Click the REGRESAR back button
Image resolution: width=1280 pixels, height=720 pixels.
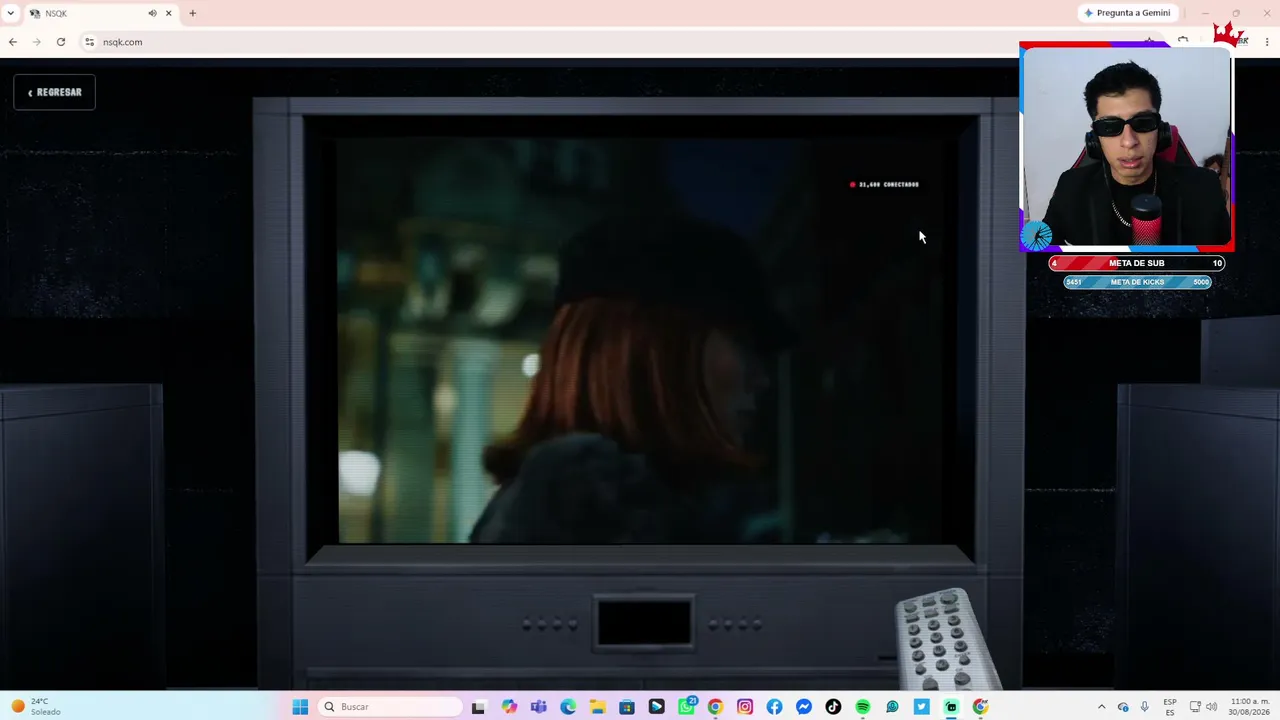55,92
